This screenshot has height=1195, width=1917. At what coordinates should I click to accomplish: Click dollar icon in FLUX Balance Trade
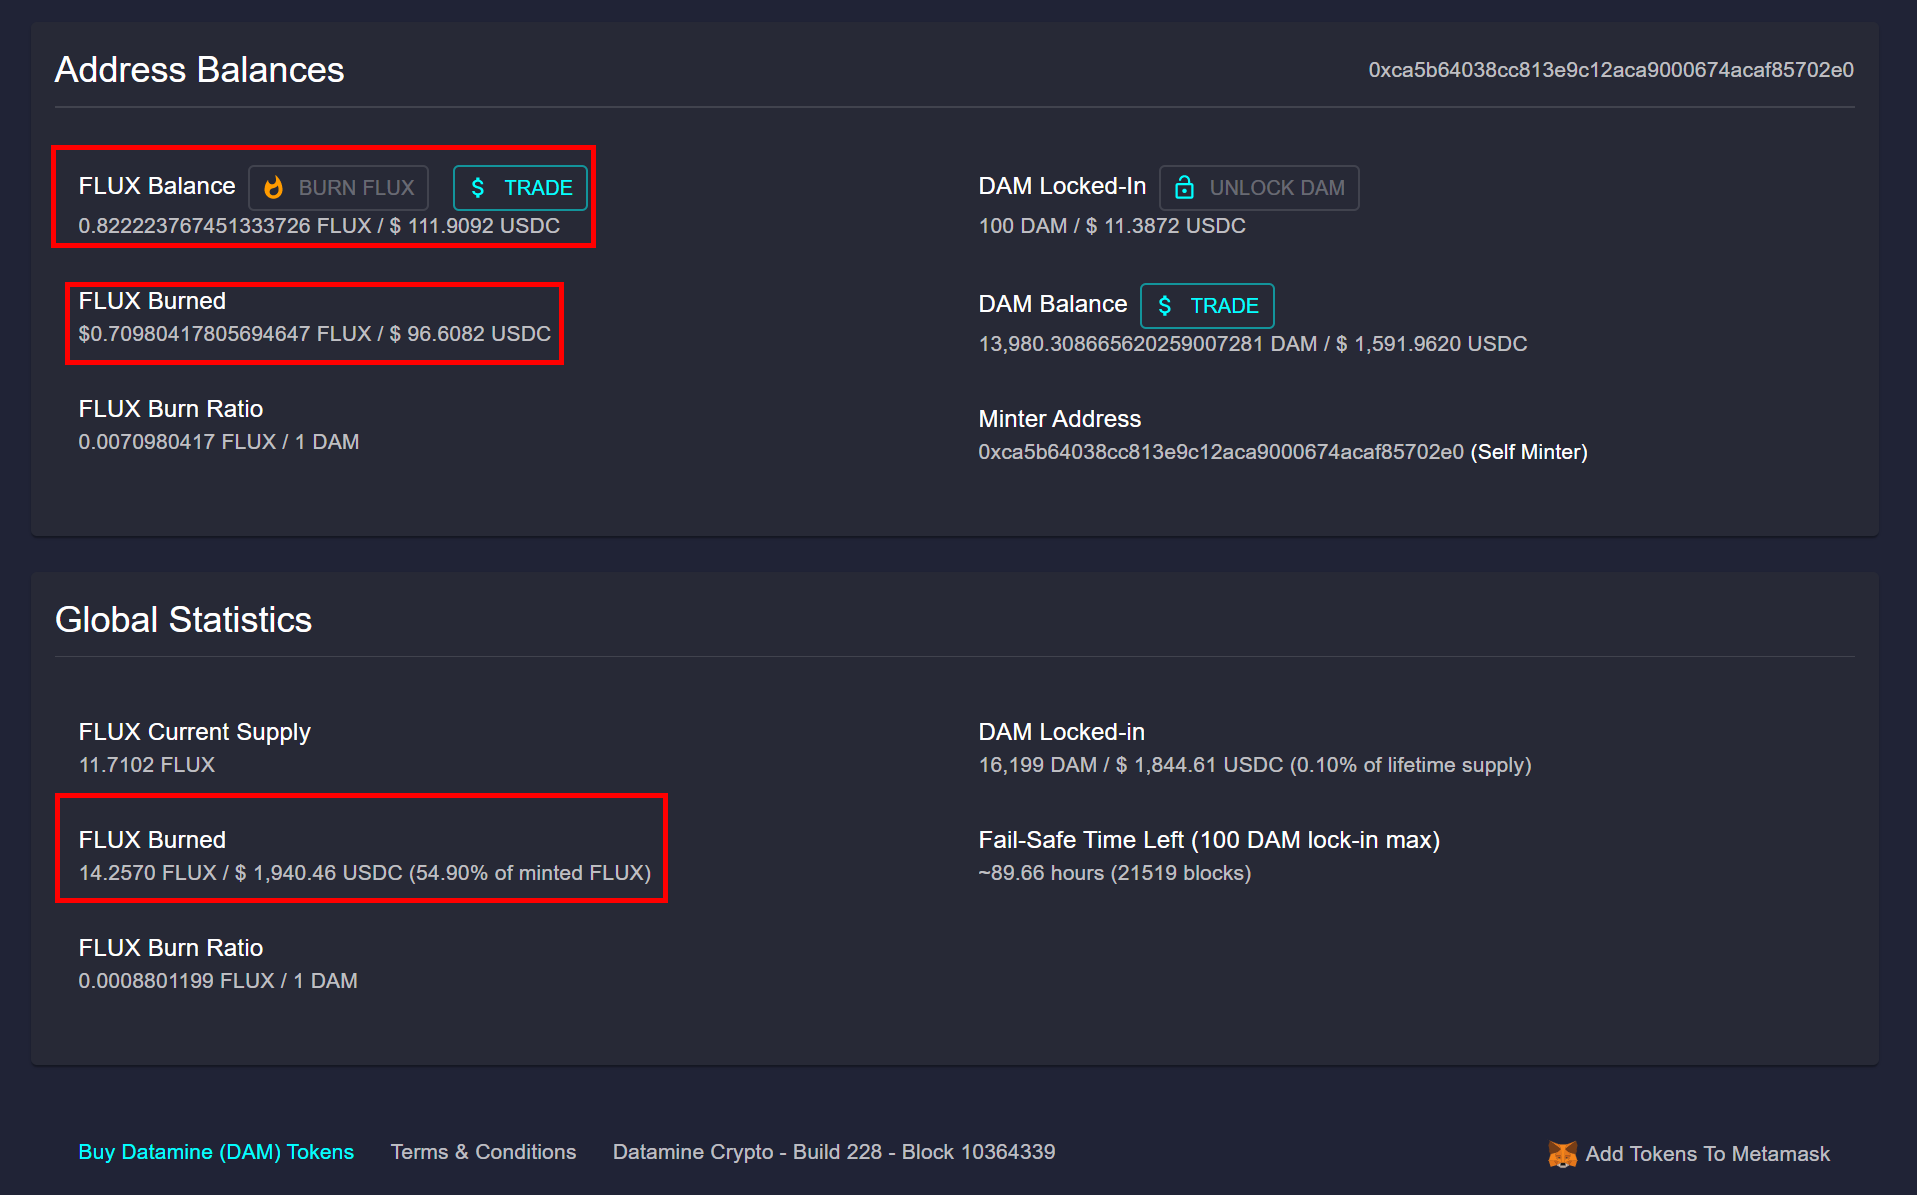tap(478, 188)
